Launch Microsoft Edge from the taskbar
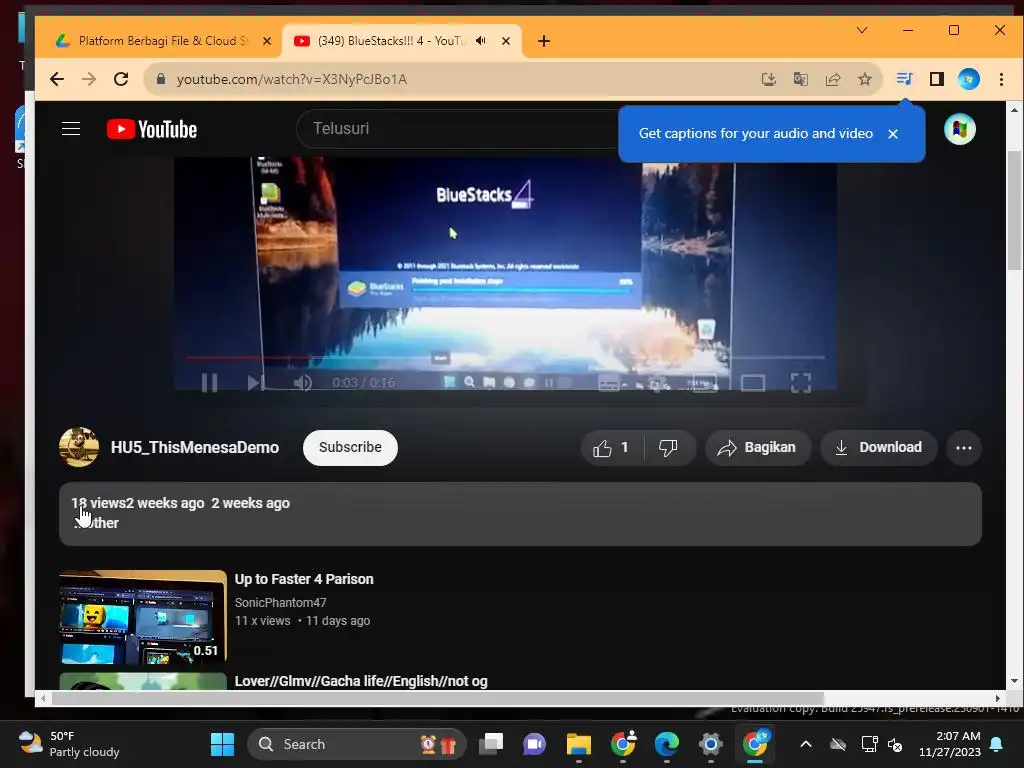 [666, 744]
